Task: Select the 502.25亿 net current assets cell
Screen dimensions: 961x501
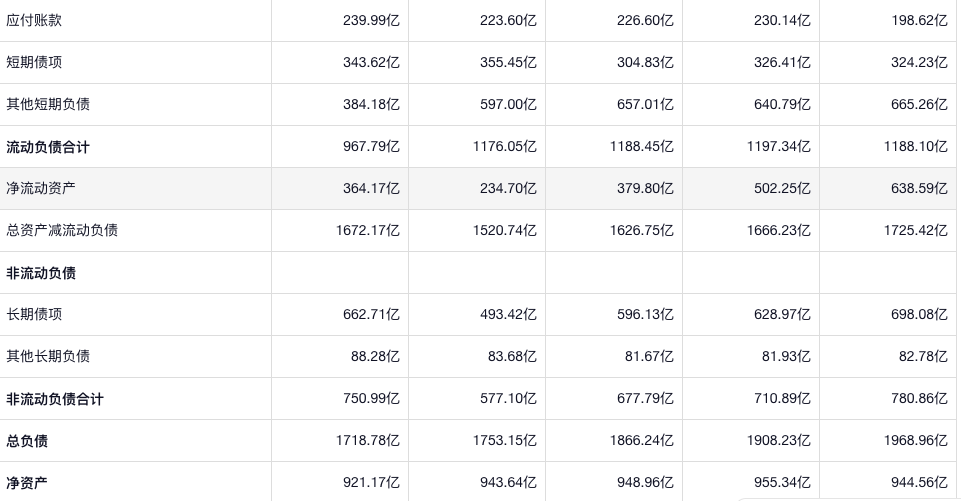Action: point(782,188)
